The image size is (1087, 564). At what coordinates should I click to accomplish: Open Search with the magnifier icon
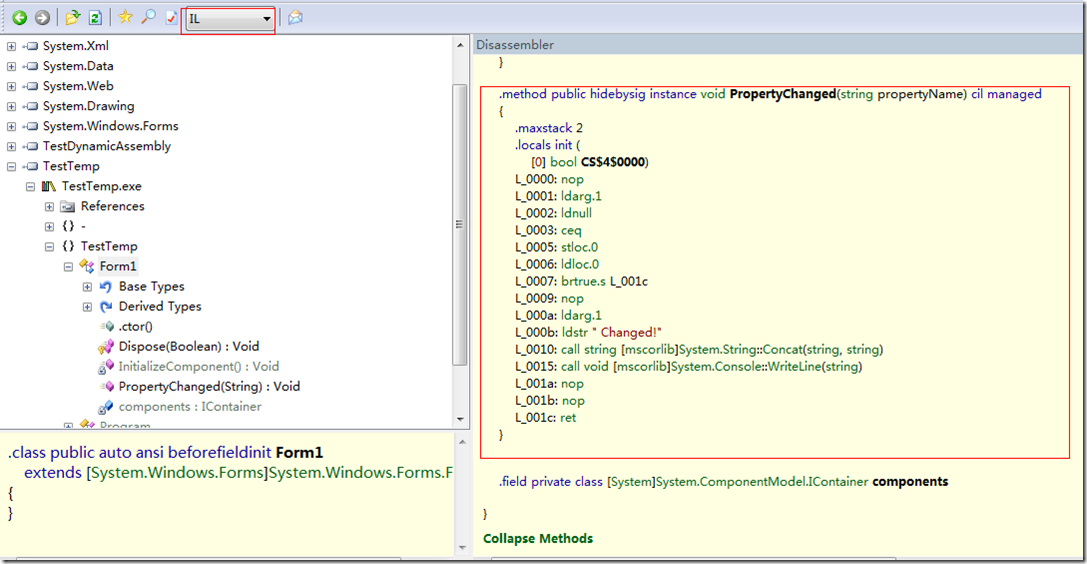tap(148, 17)
